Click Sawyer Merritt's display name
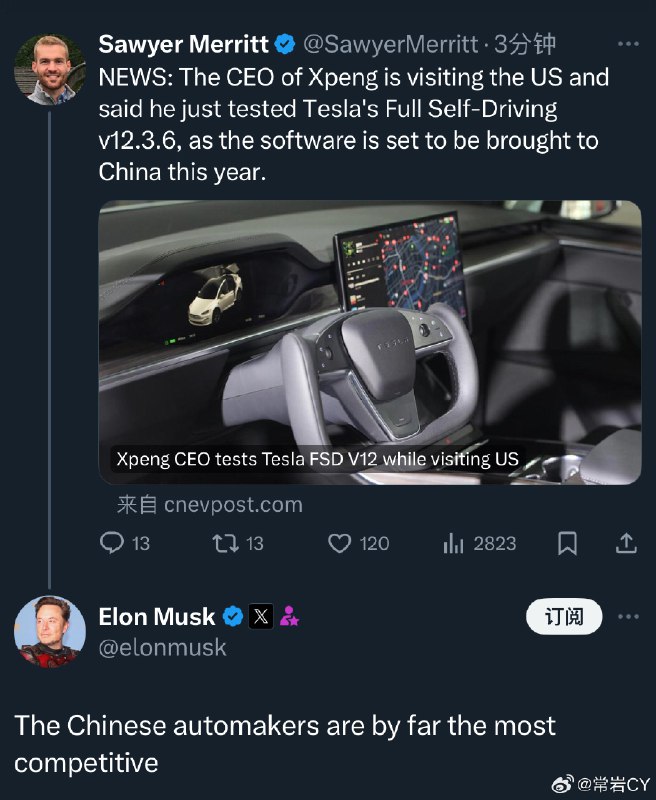Screen dimensions: 656x800 click(x=183, y=44)
